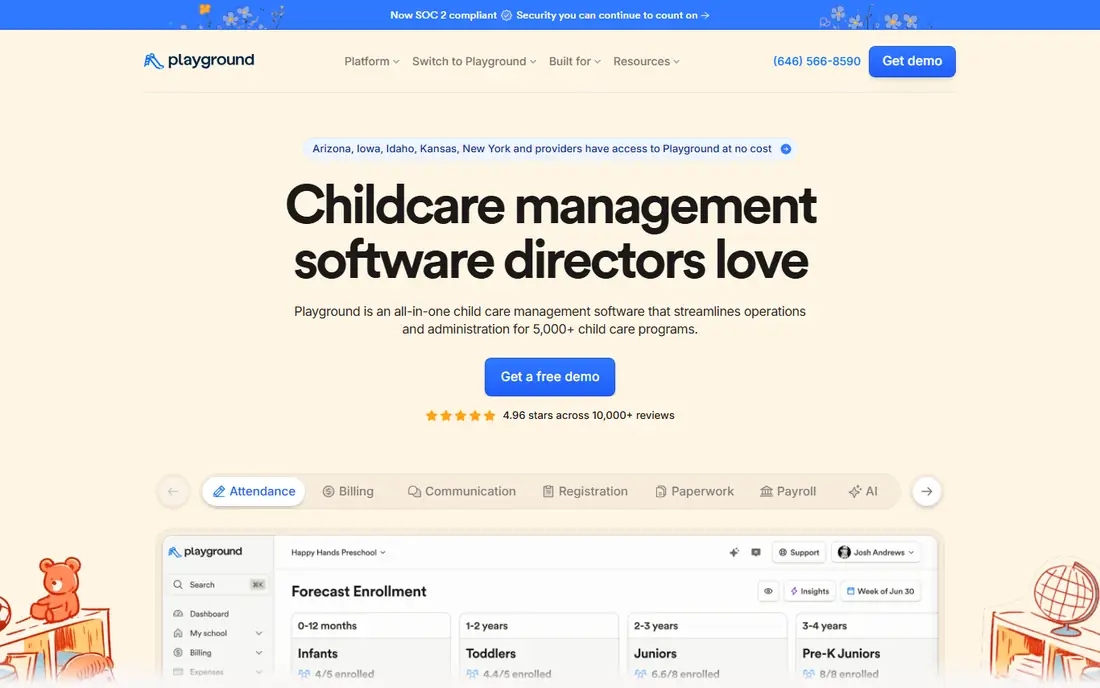Switch to the Paperwork tab
This screenshot has width=1100, height=688.
coord(695,492)
